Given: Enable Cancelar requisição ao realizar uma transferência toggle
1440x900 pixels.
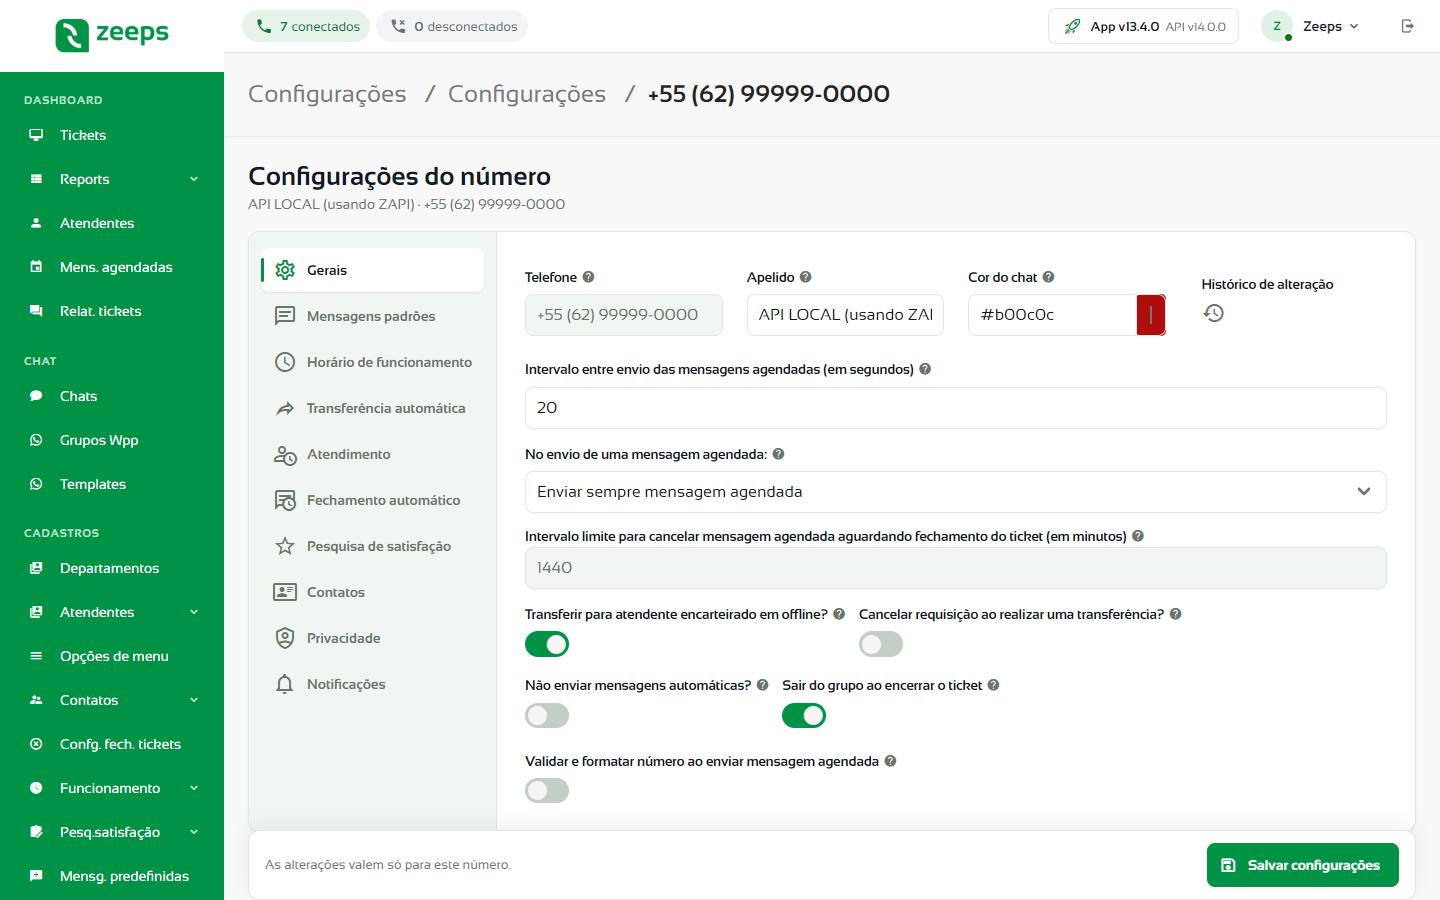Looking at the screenshot, I should click(x=881, y=644).
